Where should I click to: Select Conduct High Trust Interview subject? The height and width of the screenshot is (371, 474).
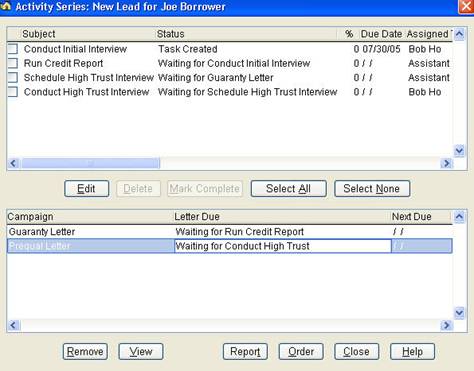tap(86, 92)
